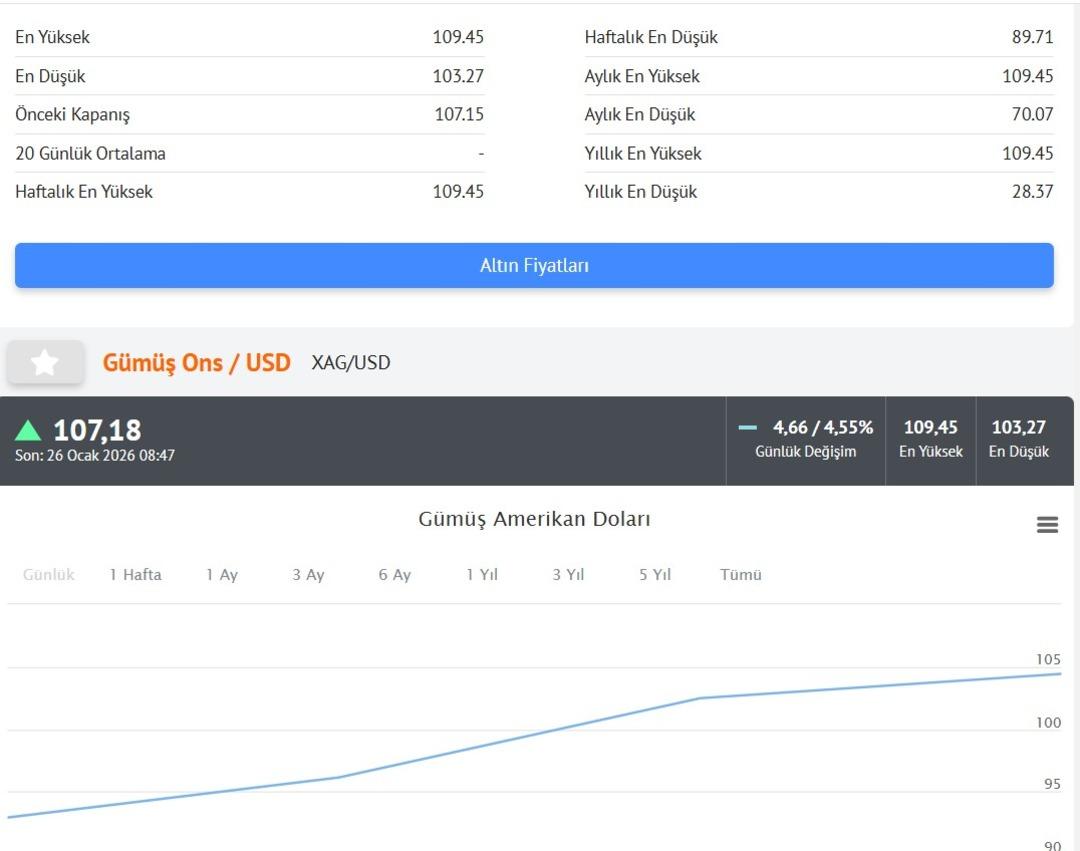
Task: Select the 3 Yıl chart range
Action: [568, 575]
